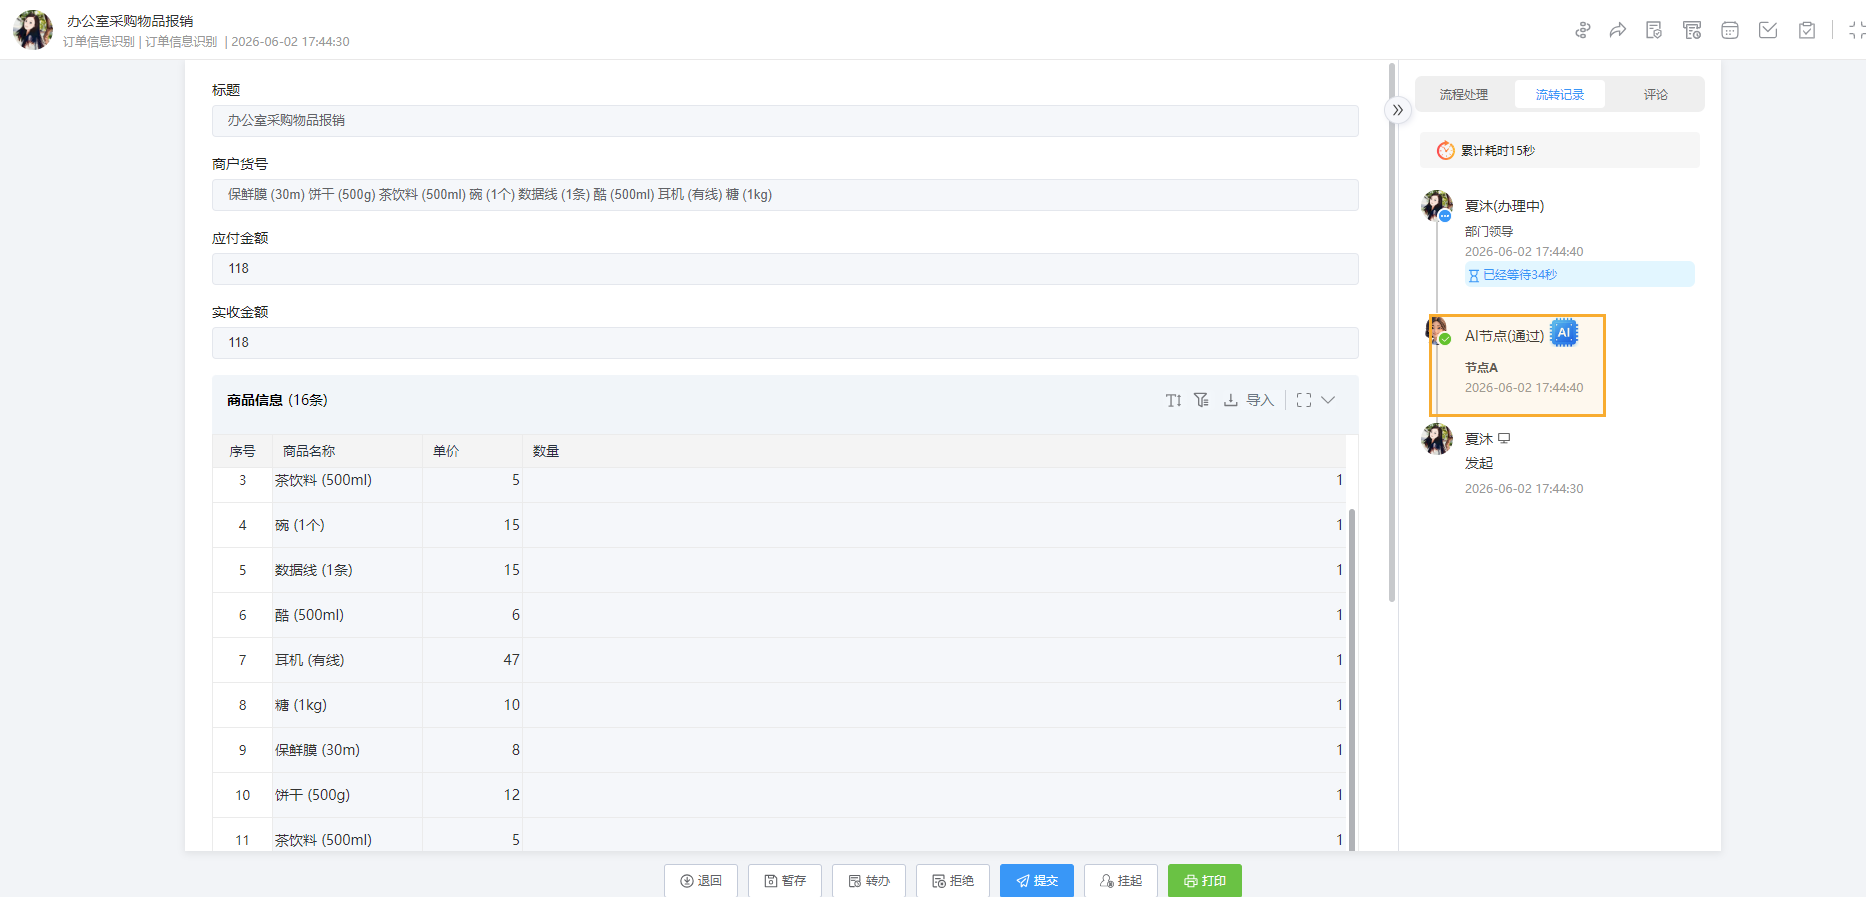Click the text height icon in 商品信息 table
The width and height of the screenshot is (1866, 897).
(1173, 400)
